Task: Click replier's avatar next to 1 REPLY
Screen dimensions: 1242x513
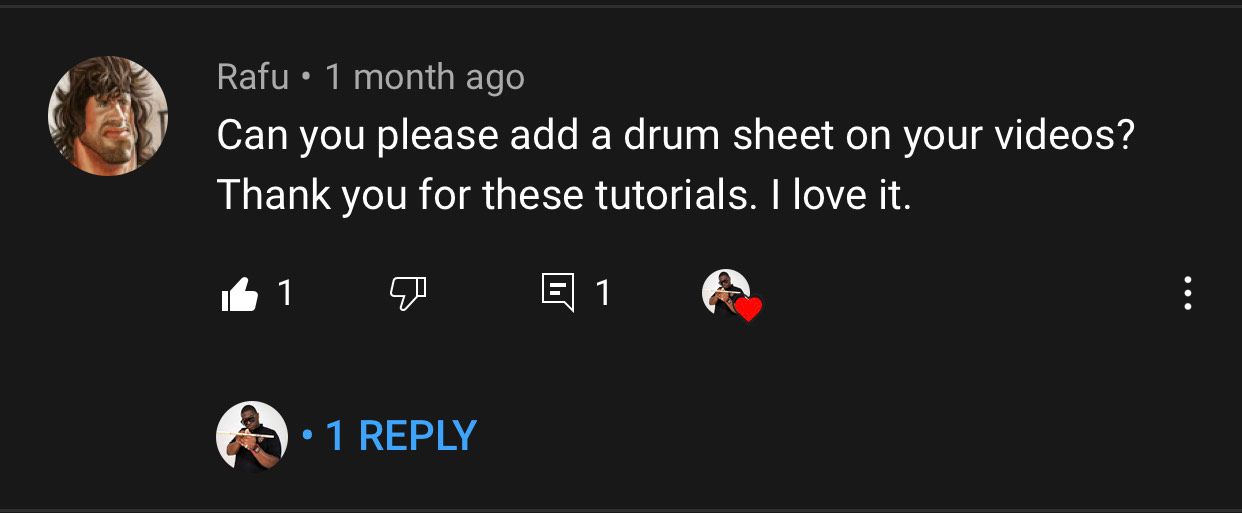Action: [252, 436]
